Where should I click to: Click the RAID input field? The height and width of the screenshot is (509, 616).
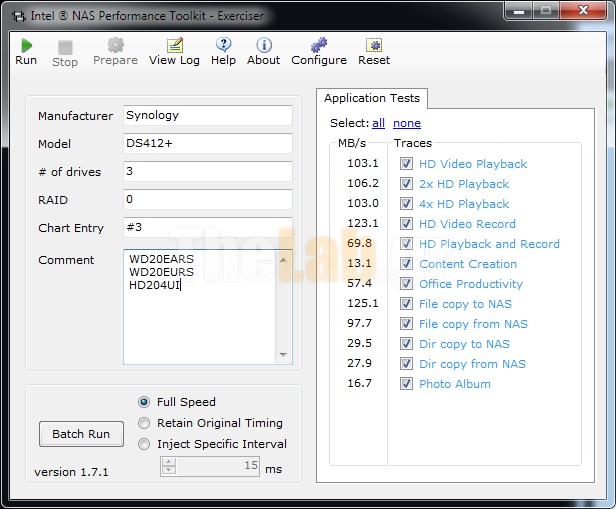click(x=208, y=200)
